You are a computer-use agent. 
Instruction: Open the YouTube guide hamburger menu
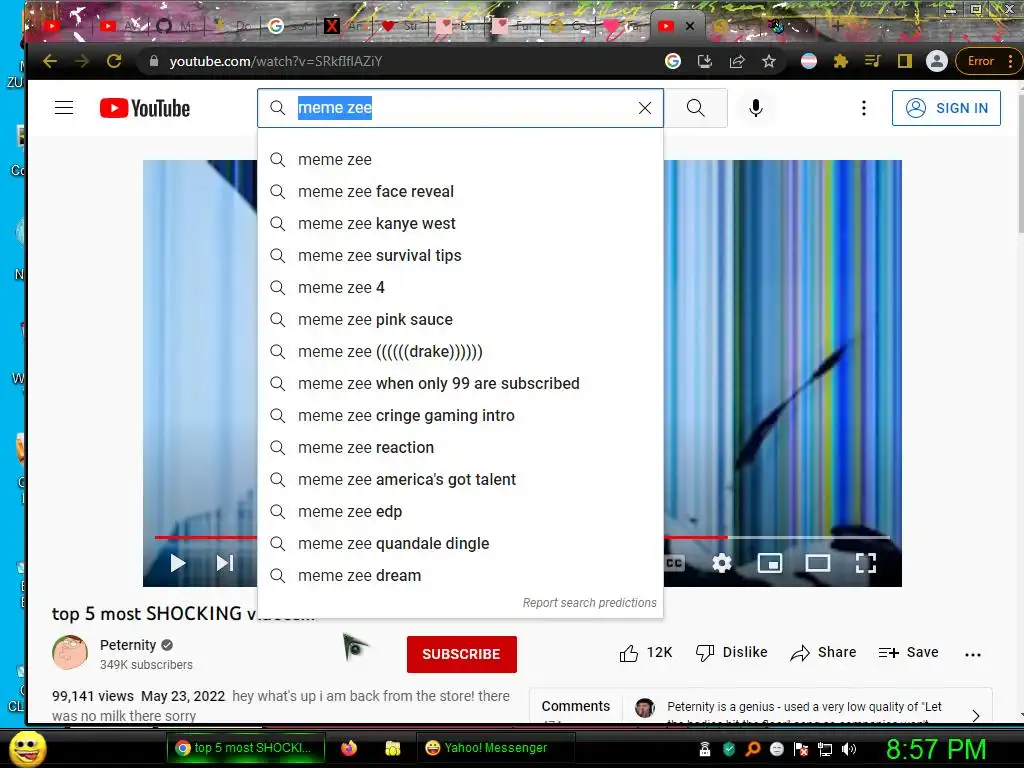(64, 108)
